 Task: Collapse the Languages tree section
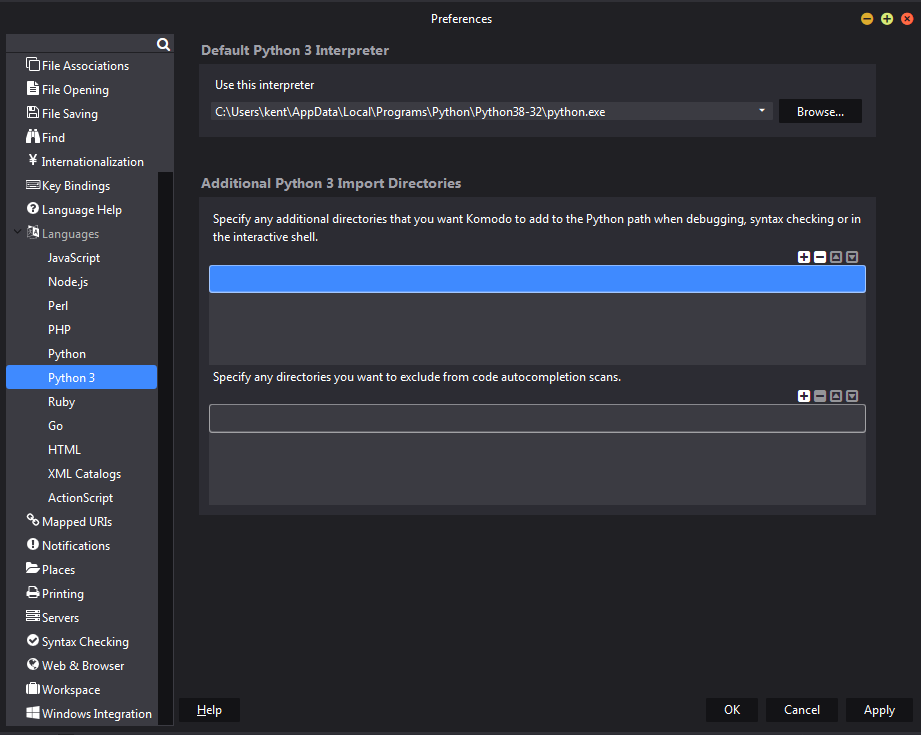point(17,234)
